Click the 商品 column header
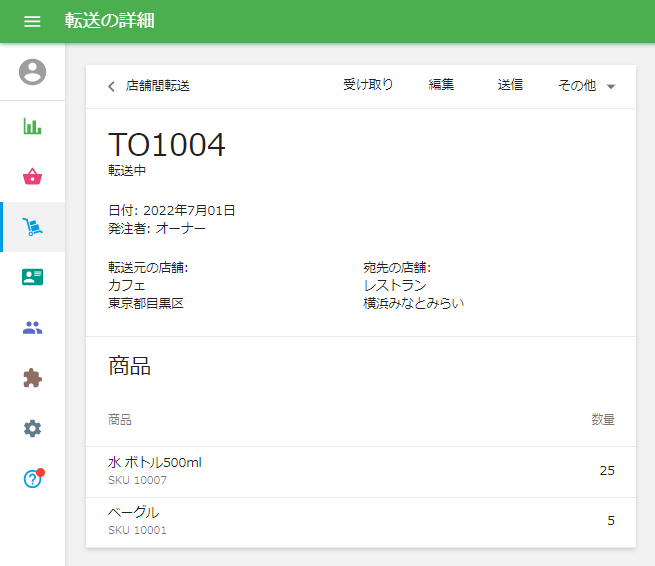Image resolution: width=655 pixels, height=566 pixels. 120,420
